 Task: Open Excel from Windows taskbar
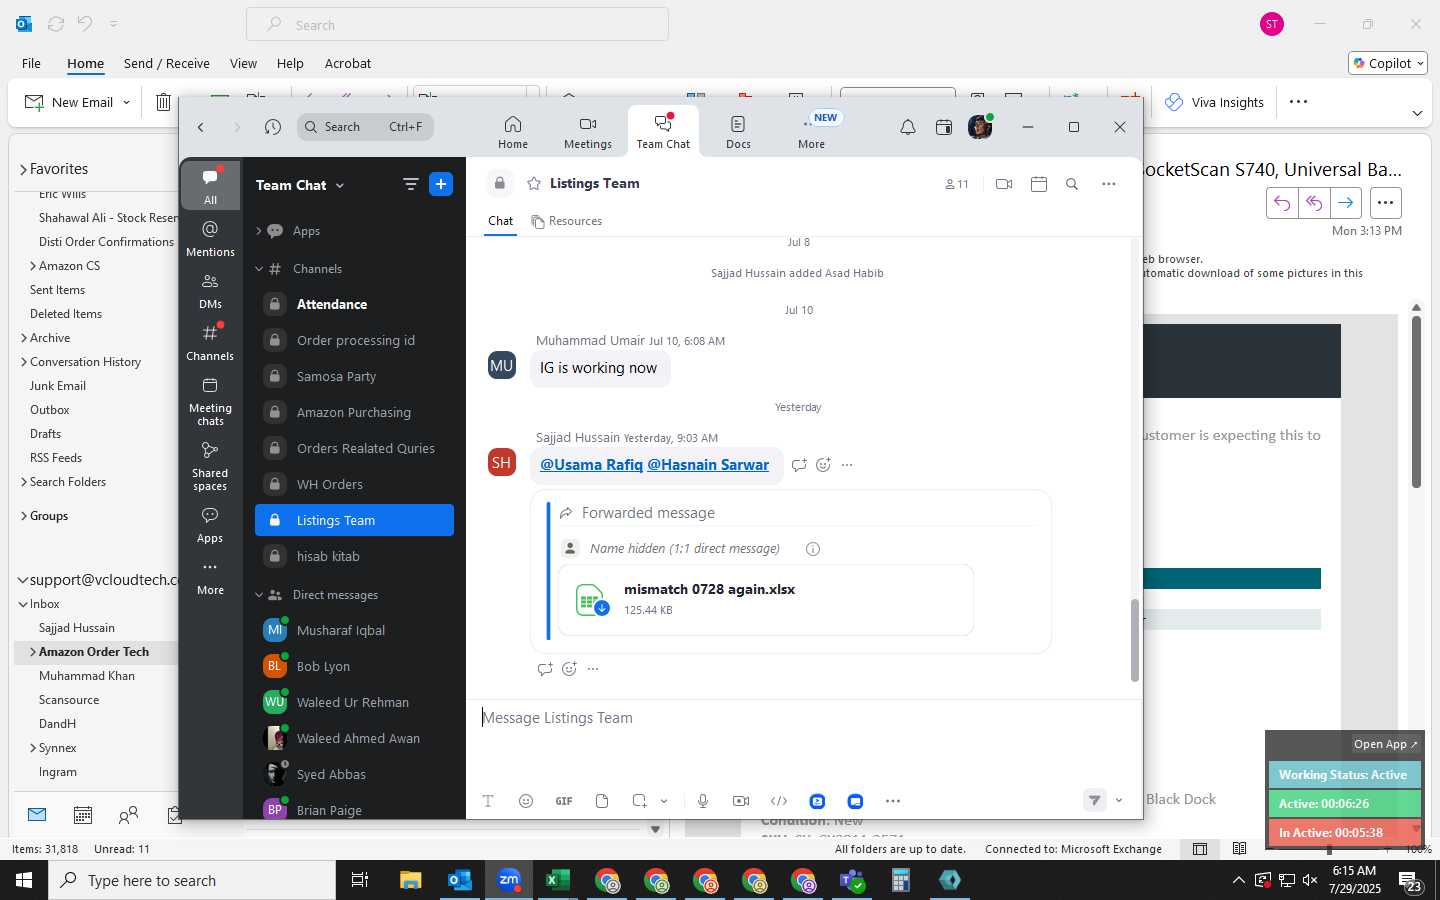(557, 880)
